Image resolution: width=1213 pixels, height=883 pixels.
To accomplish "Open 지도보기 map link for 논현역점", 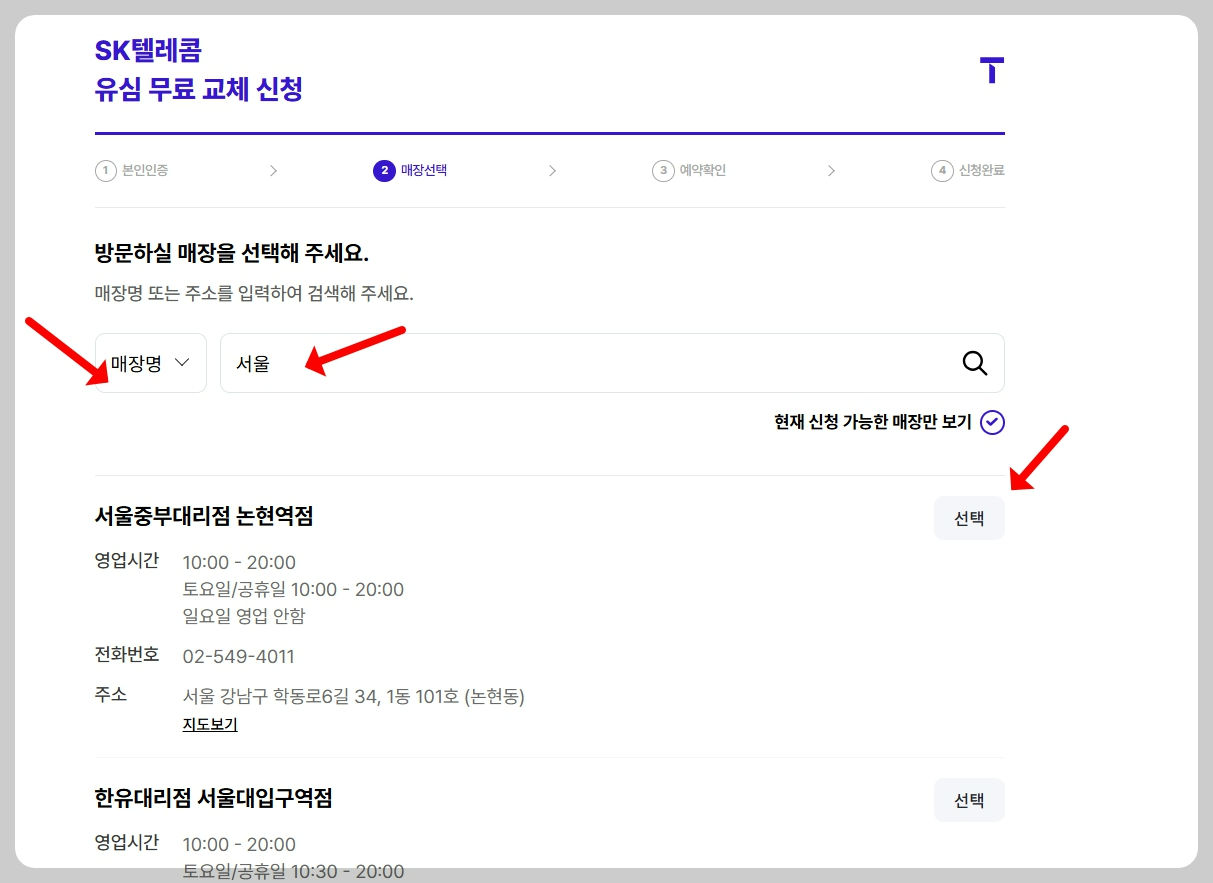I will 210,725.
